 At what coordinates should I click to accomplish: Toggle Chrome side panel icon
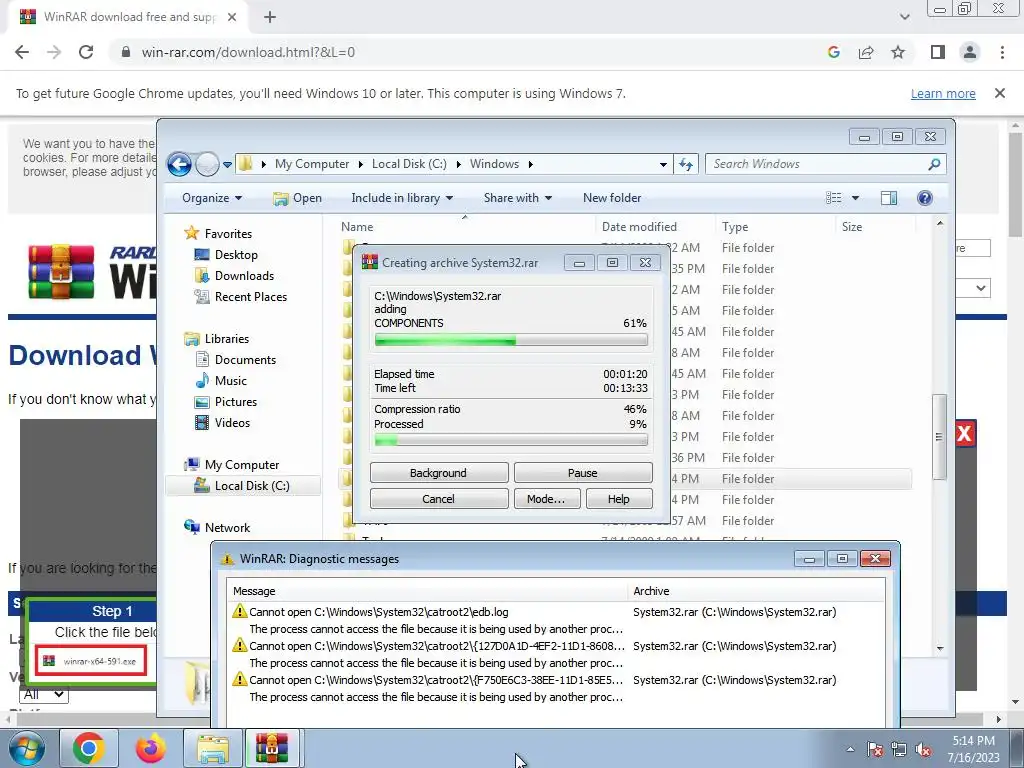[938, 52]
